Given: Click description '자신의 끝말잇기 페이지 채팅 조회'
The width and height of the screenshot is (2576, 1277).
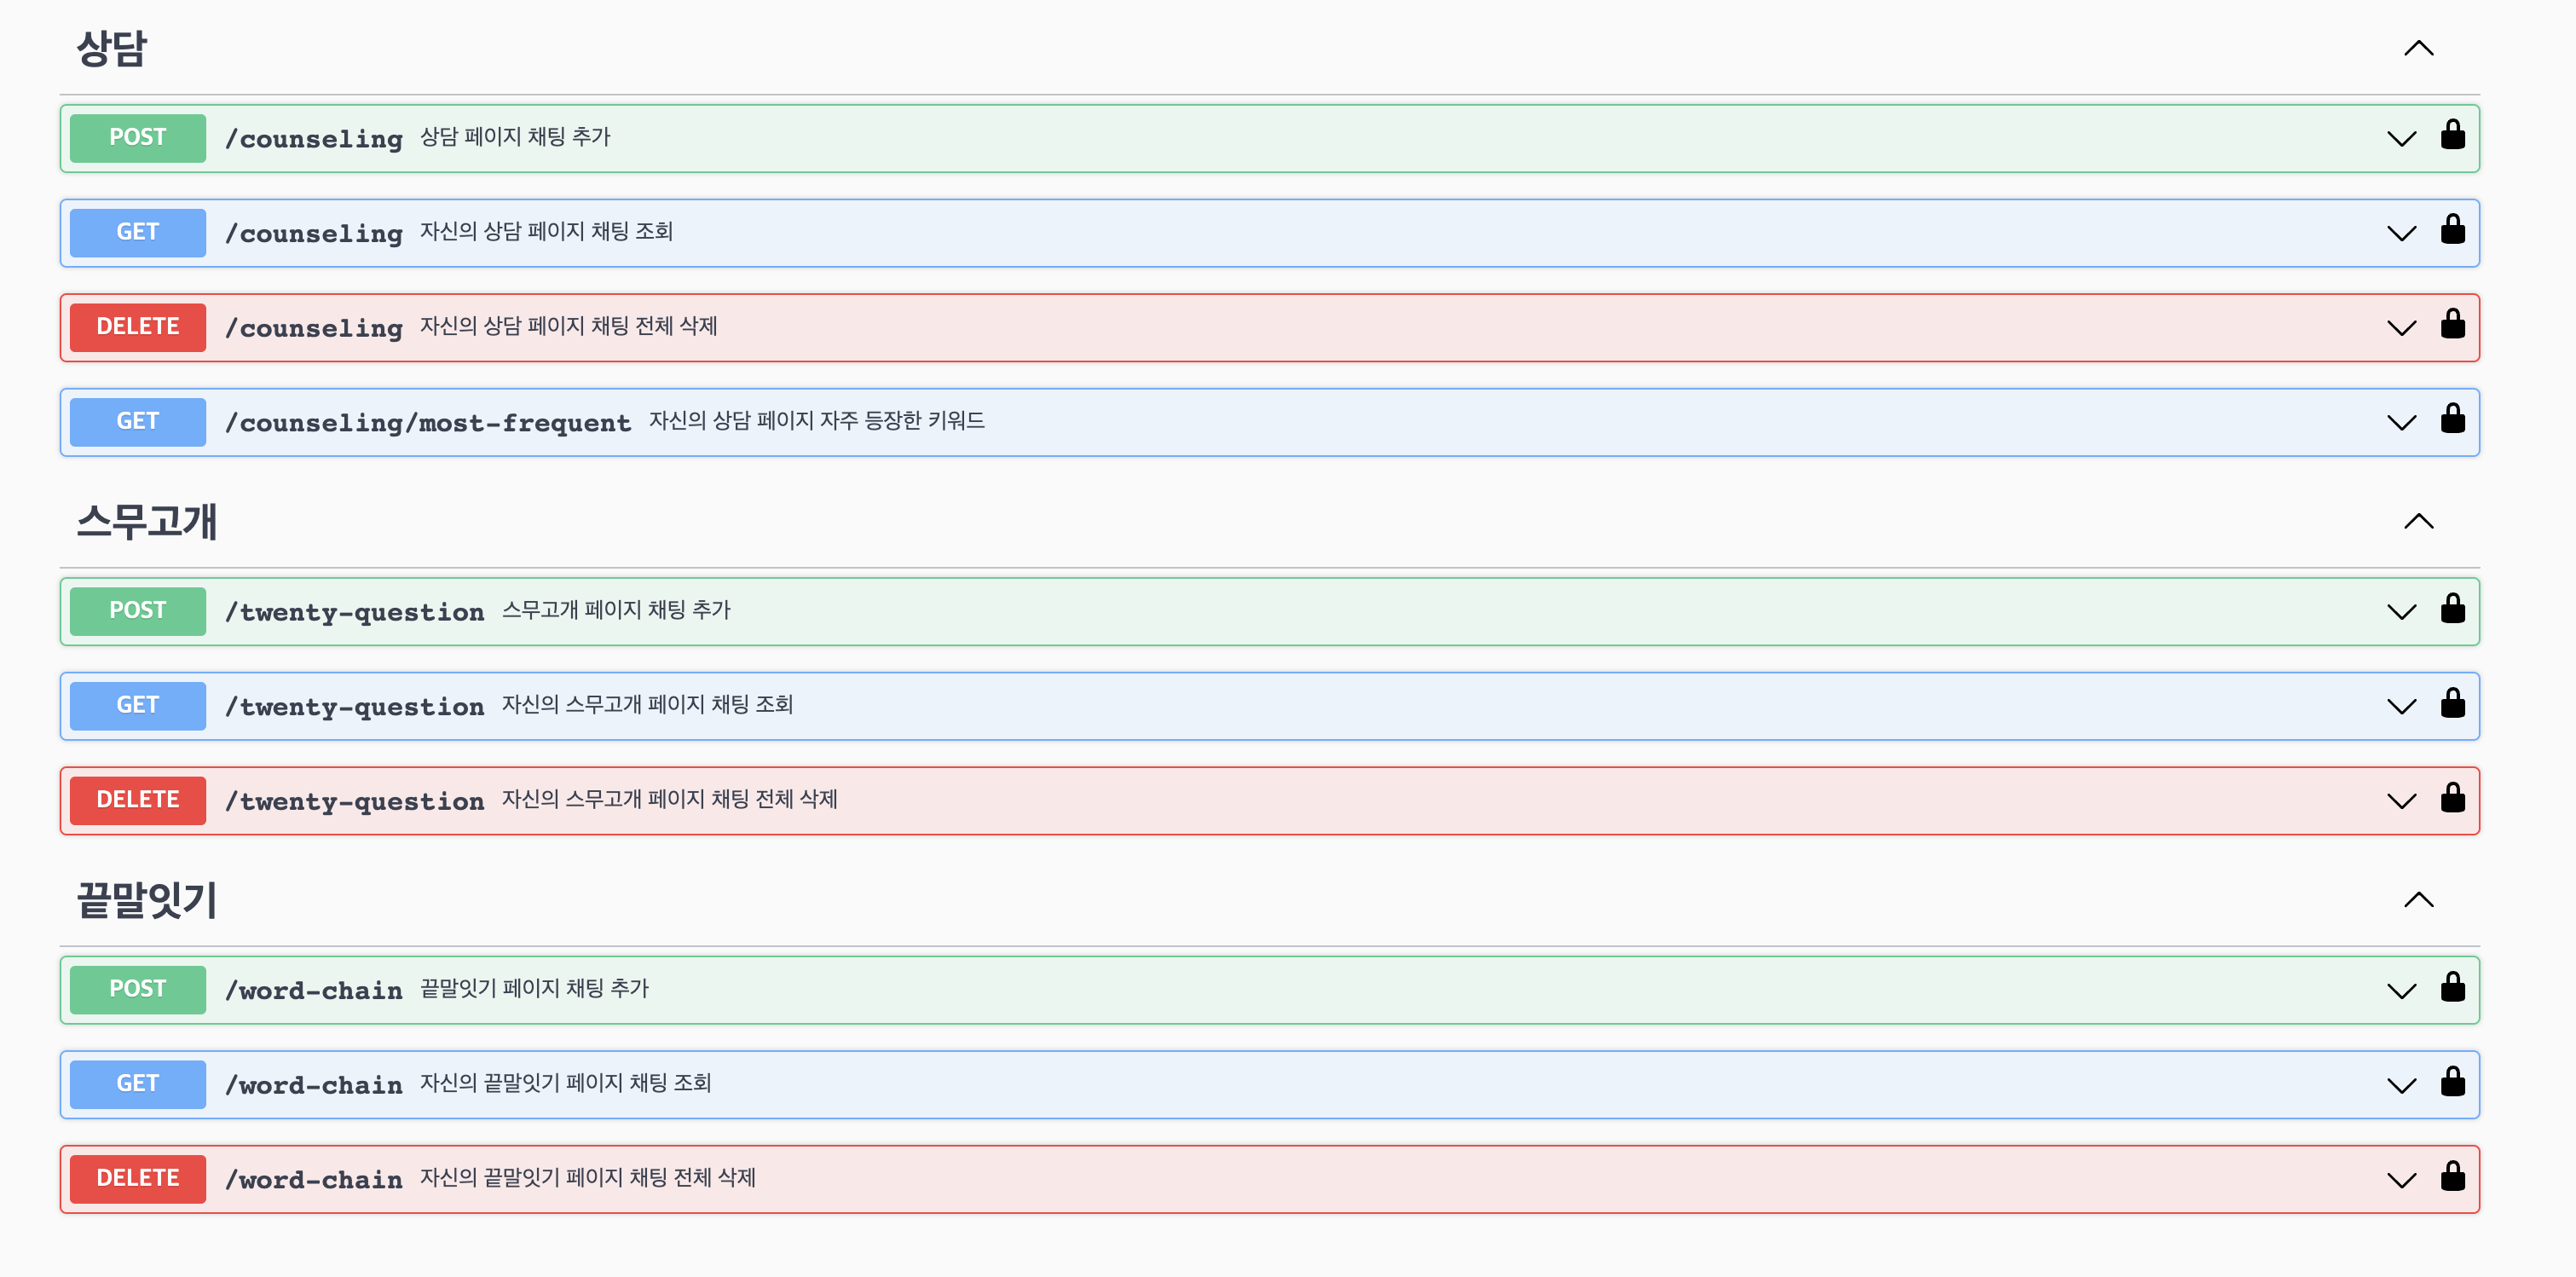Looking at the screenshot, I should (x=565, y=1083).
